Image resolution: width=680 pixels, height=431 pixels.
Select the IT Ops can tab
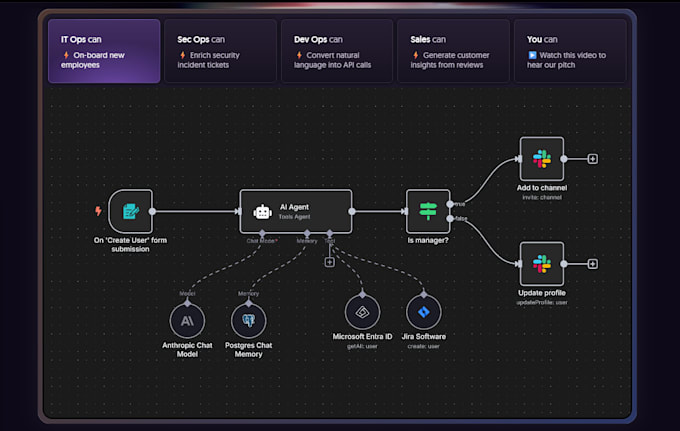click(104, 51)
